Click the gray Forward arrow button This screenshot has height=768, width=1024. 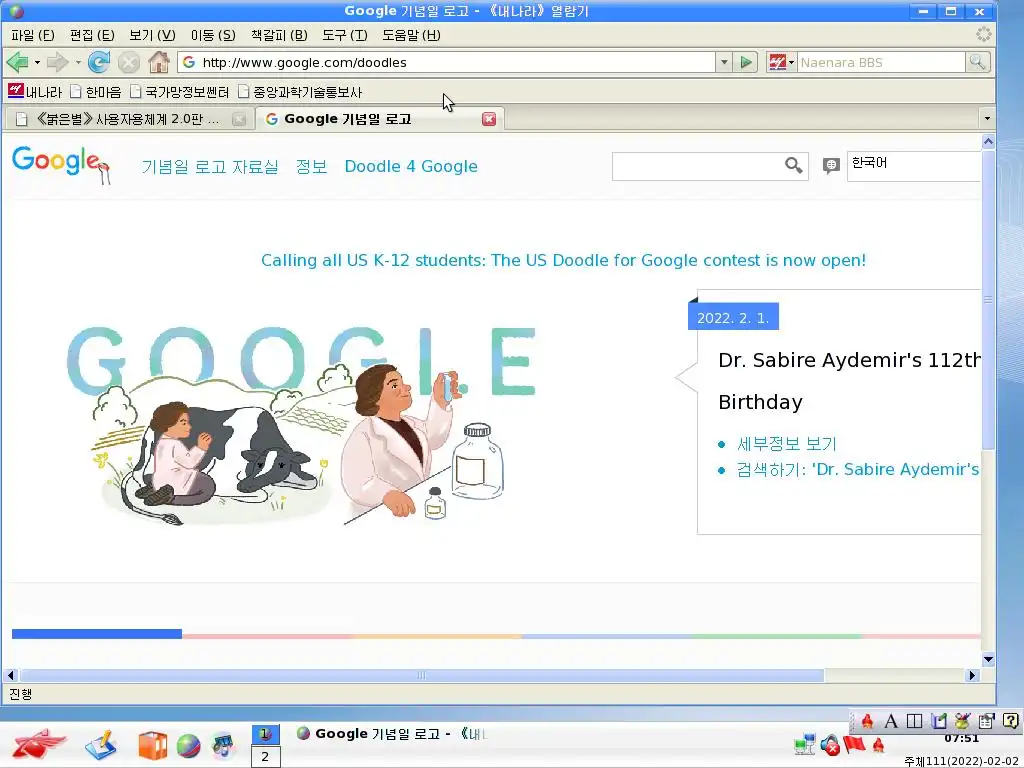point(57,63)
